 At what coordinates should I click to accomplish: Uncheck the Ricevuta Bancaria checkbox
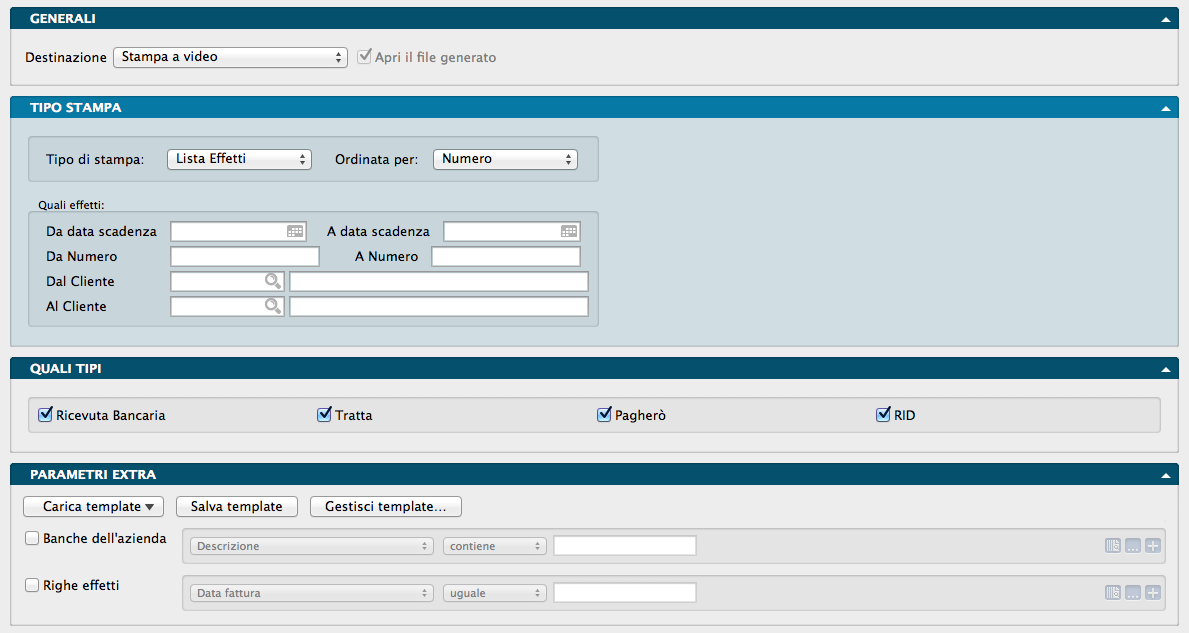click(45, 414)
